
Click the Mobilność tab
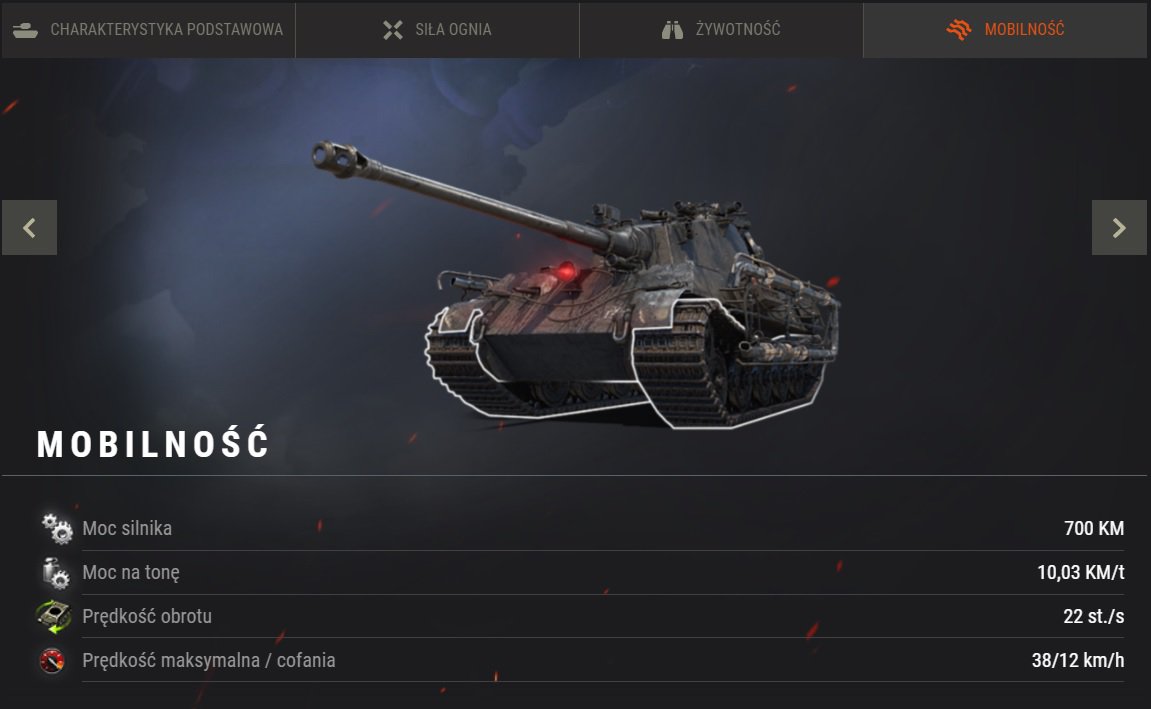1005,29
